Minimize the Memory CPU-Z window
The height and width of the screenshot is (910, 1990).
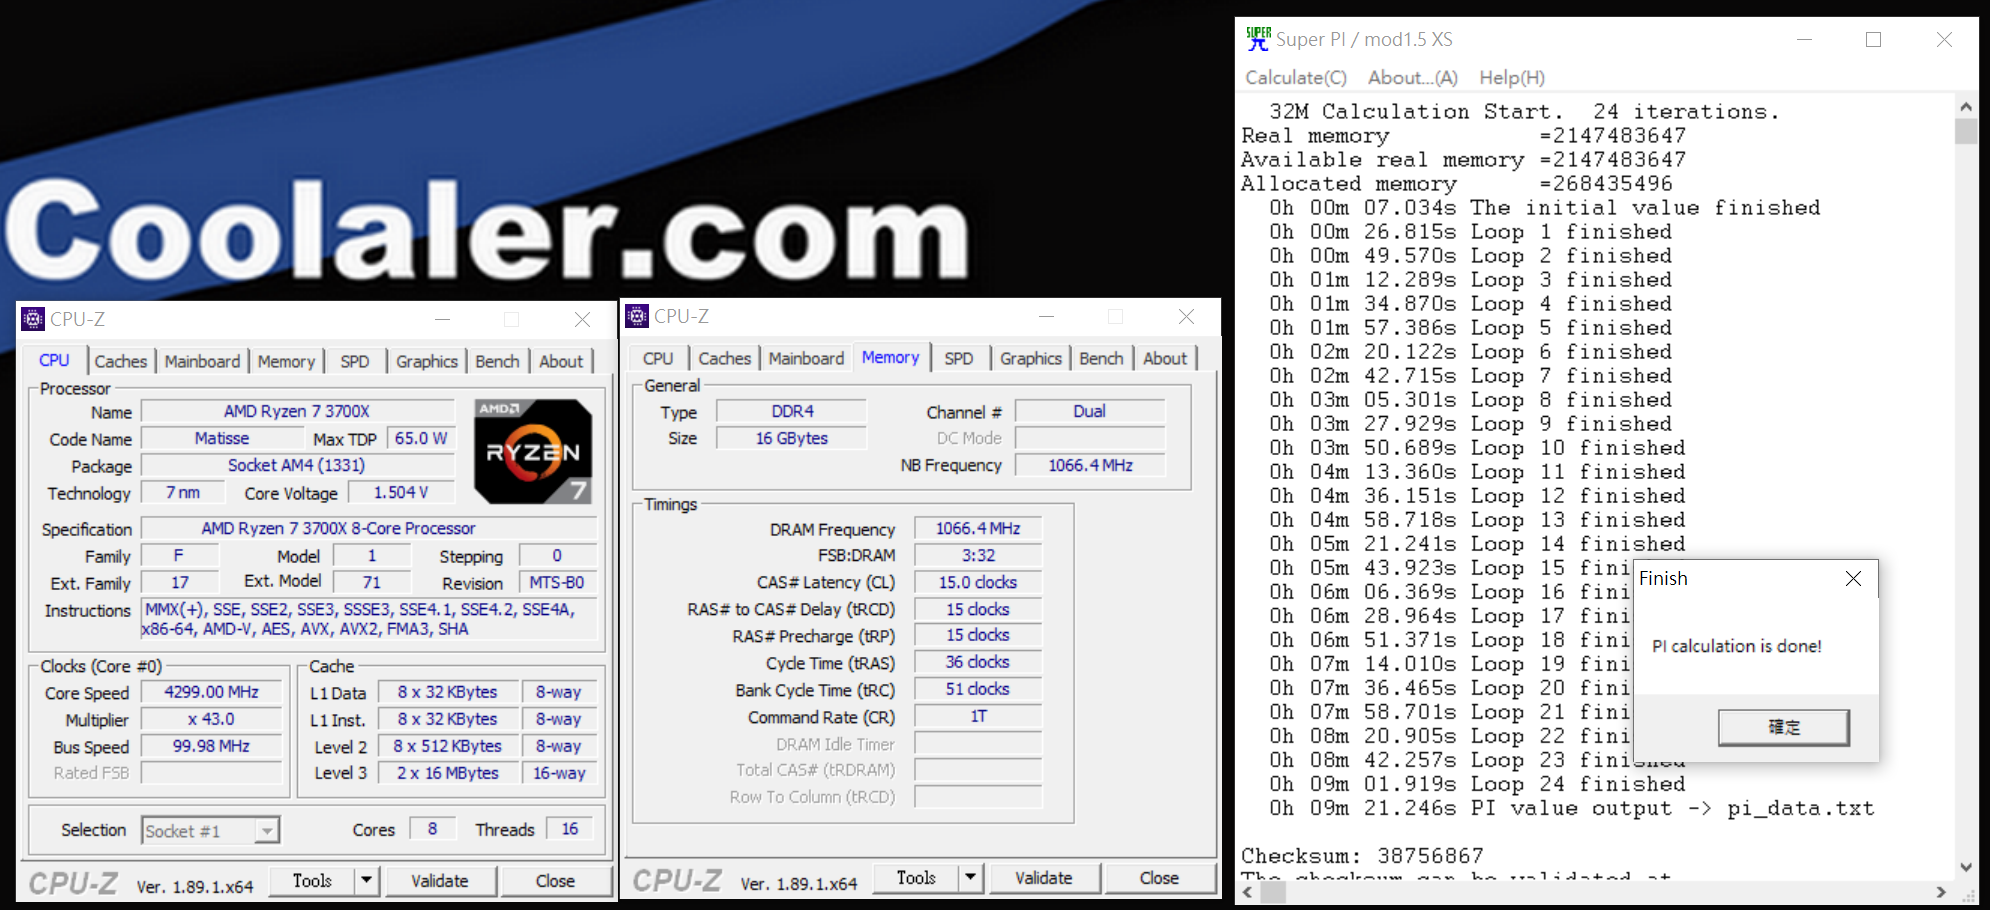pyautogui.click(x=1046, y=316)
